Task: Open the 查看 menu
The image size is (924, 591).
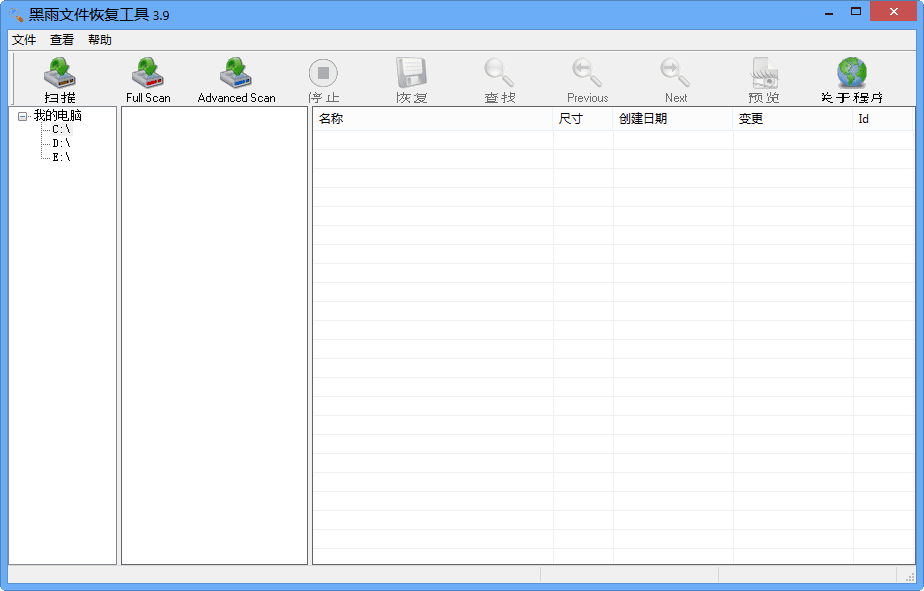Action: click(x=62, y=39)
